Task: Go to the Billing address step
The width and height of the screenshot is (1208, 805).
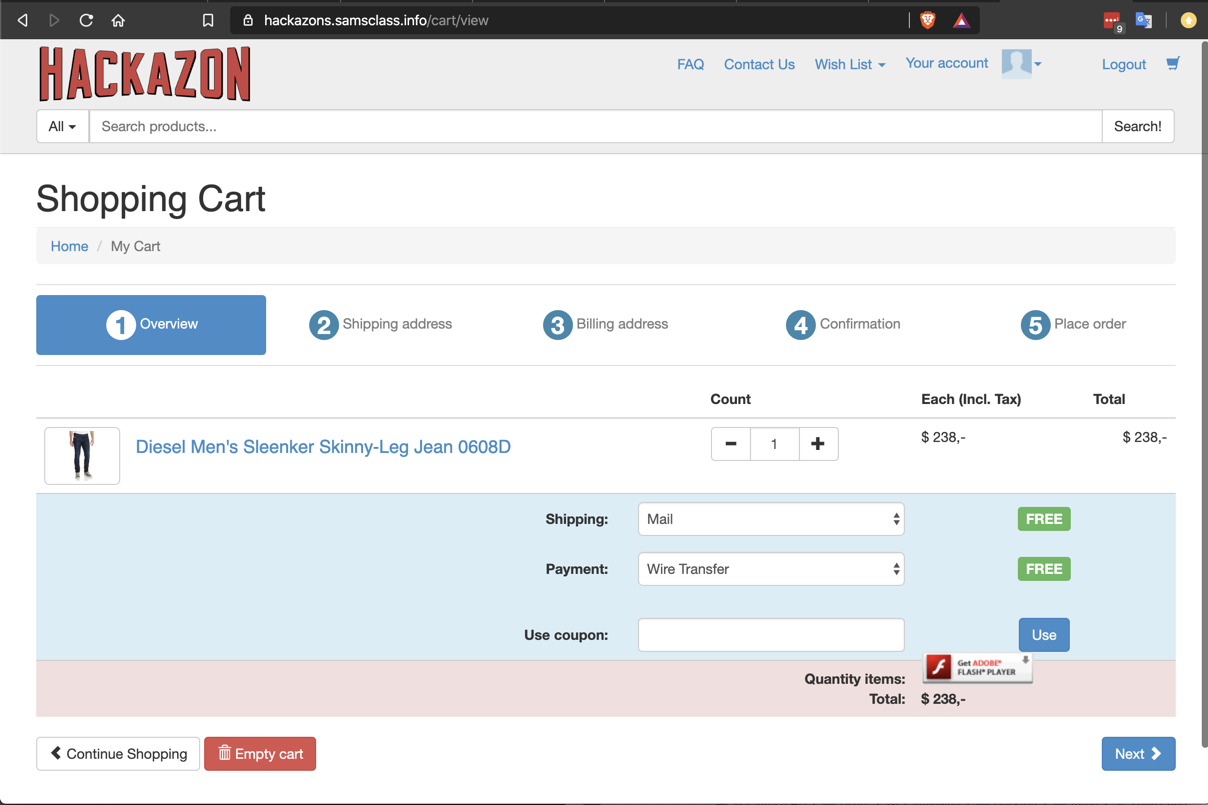Action: tap(606, 324)
